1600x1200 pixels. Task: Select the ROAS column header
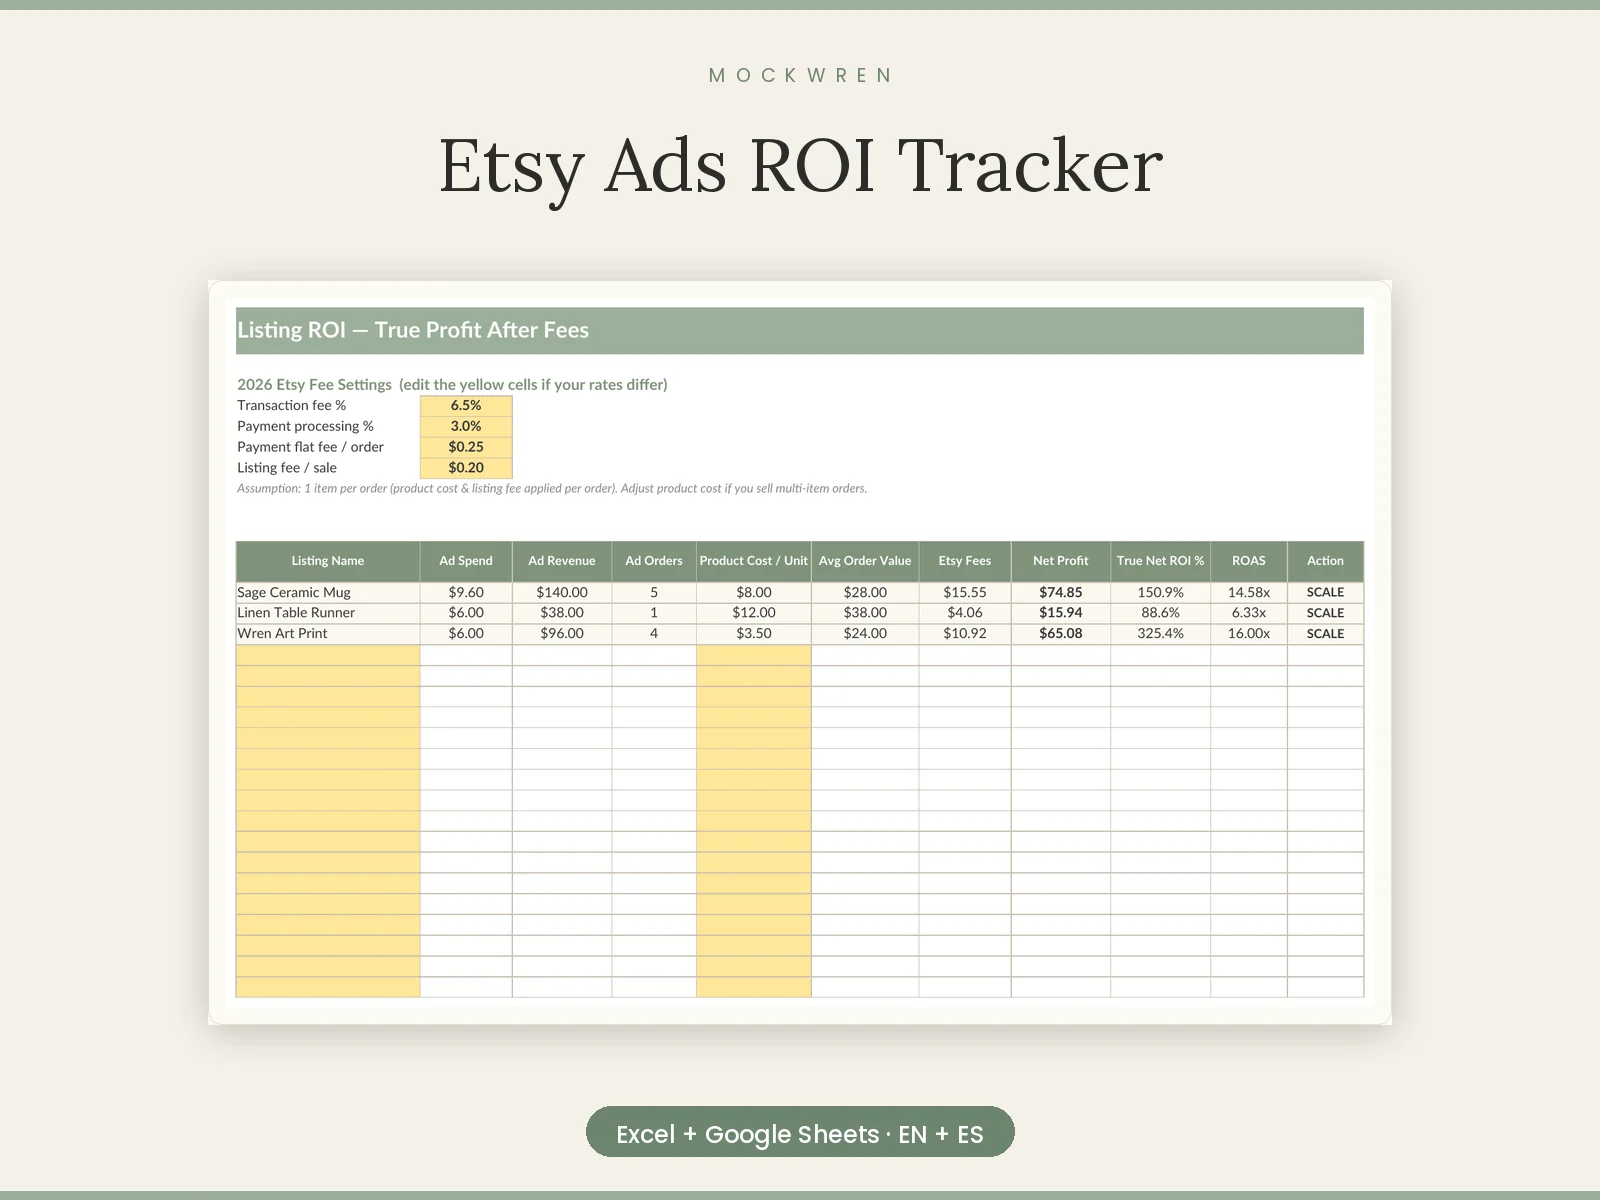tap(1249, 561)
